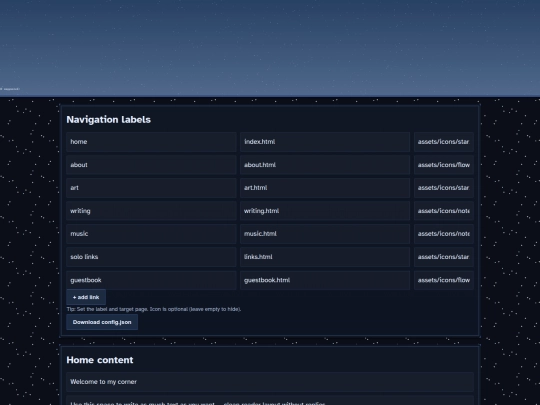Edit the about.html target page field

tap(325, 165)
